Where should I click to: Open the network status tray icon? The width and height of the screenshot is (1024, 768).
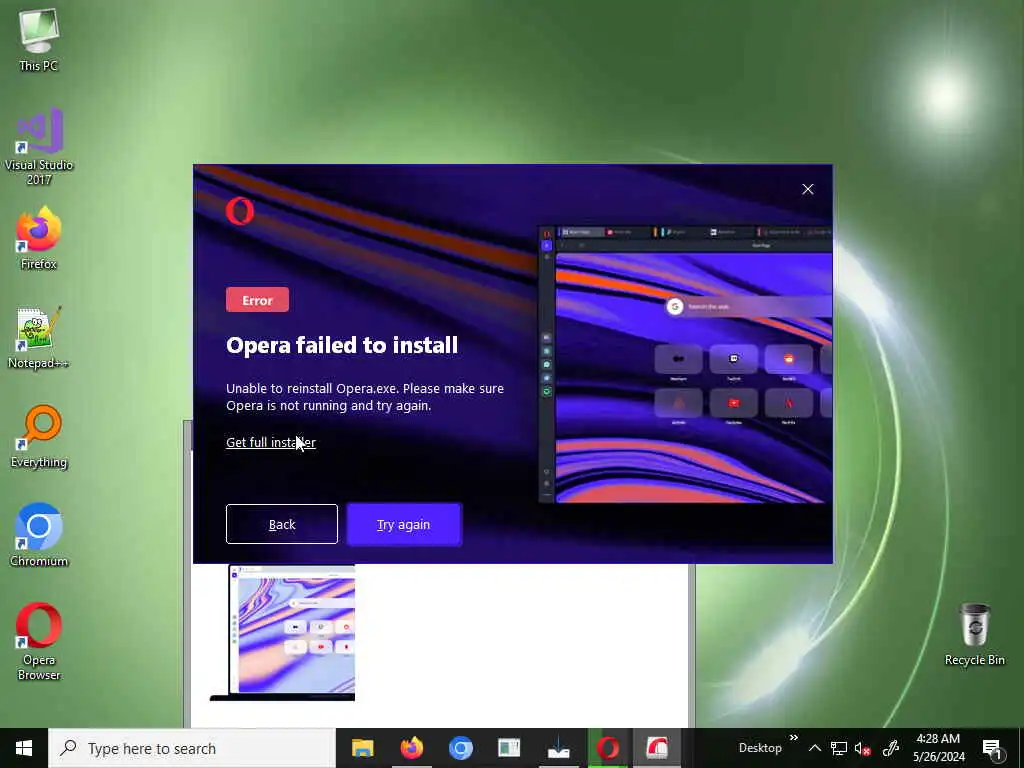pos(839,748)
